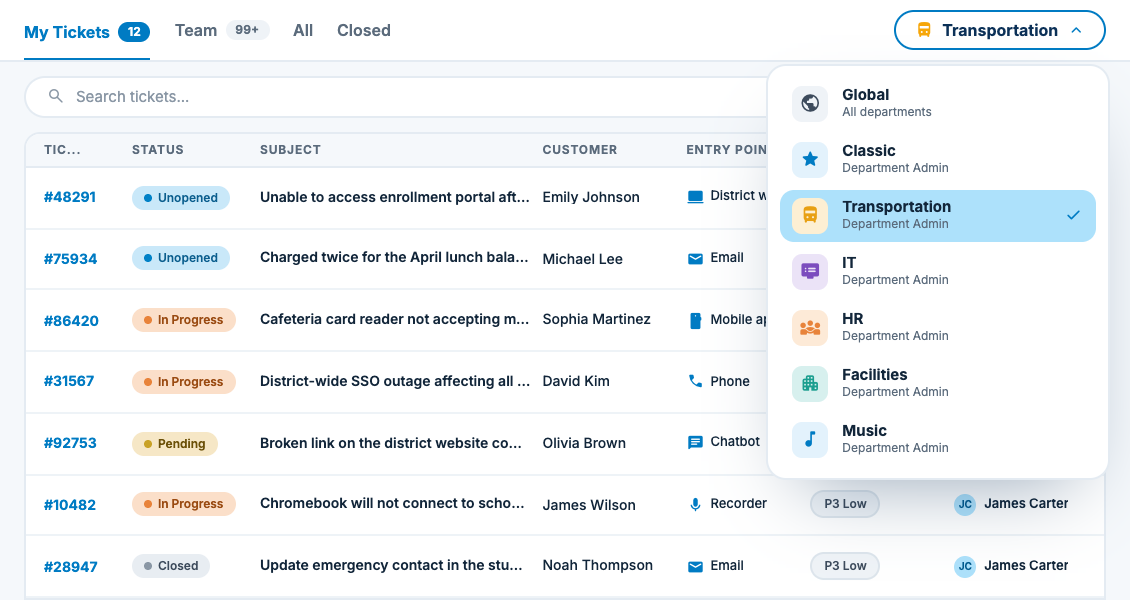
Task: Click the checkmark on the selected Transportation option
Action: [x=1073, y=215]
